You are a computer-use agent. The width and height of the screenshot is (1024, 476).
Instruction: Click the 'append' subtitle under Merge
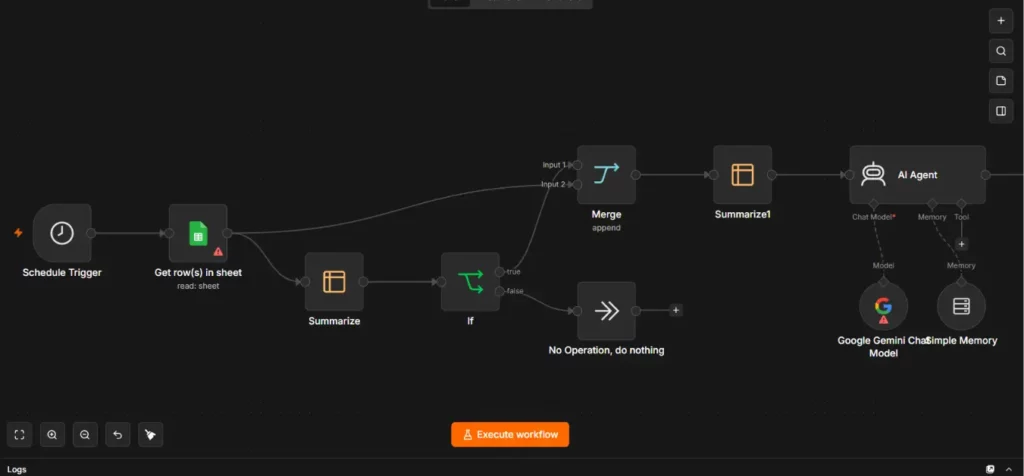coord(606,228)
